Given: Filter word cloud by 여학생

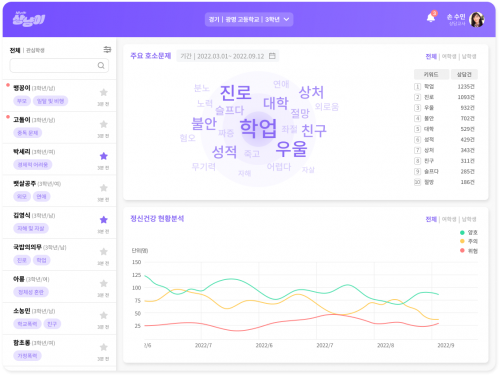Looking at the screenshot, I should [449, 57].
